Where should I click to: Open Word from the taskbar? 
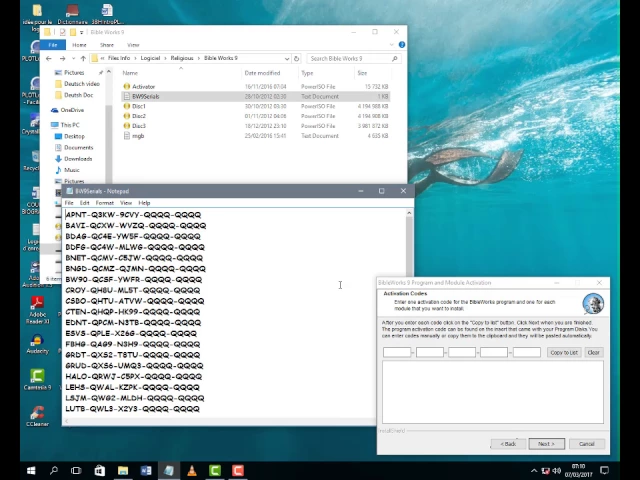pyautogui.click(x=146, y=471)
